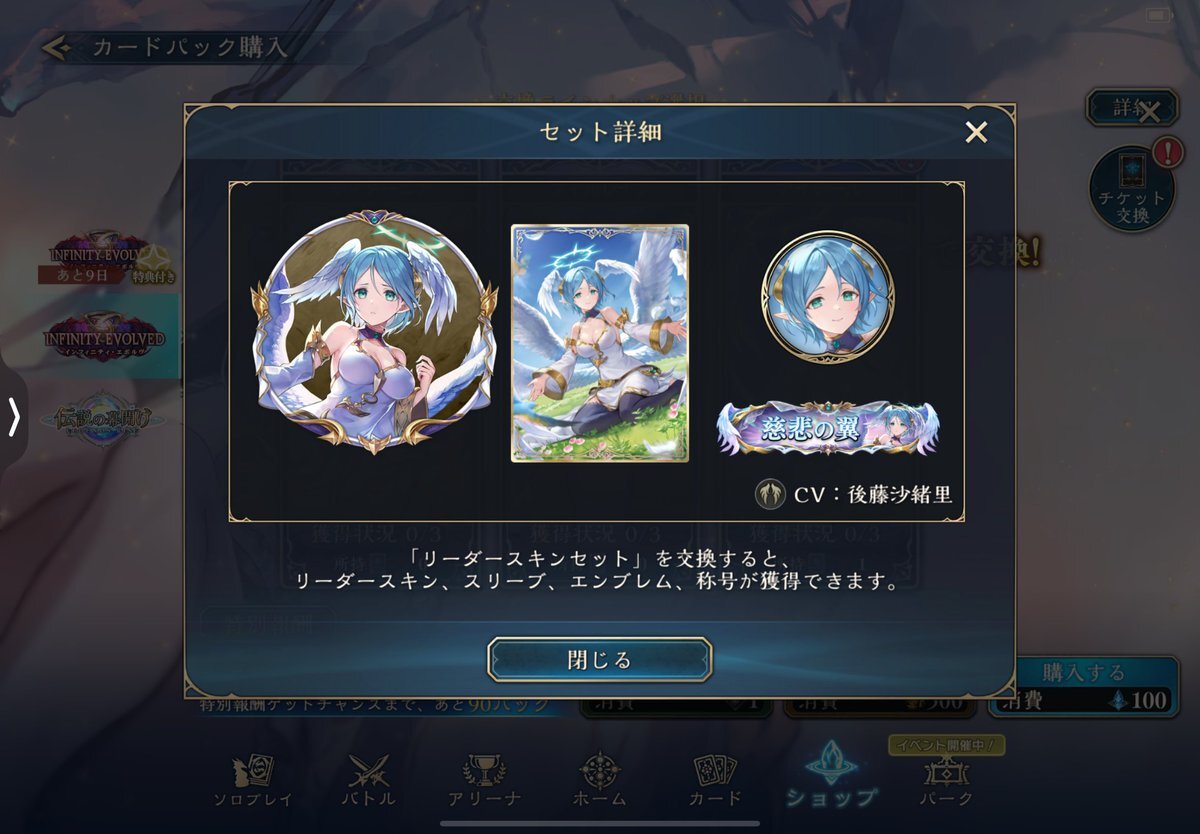Open the カード cards icon
Image resolution: width=1200 pixels, height=834 pixels.
coord(716,779)
